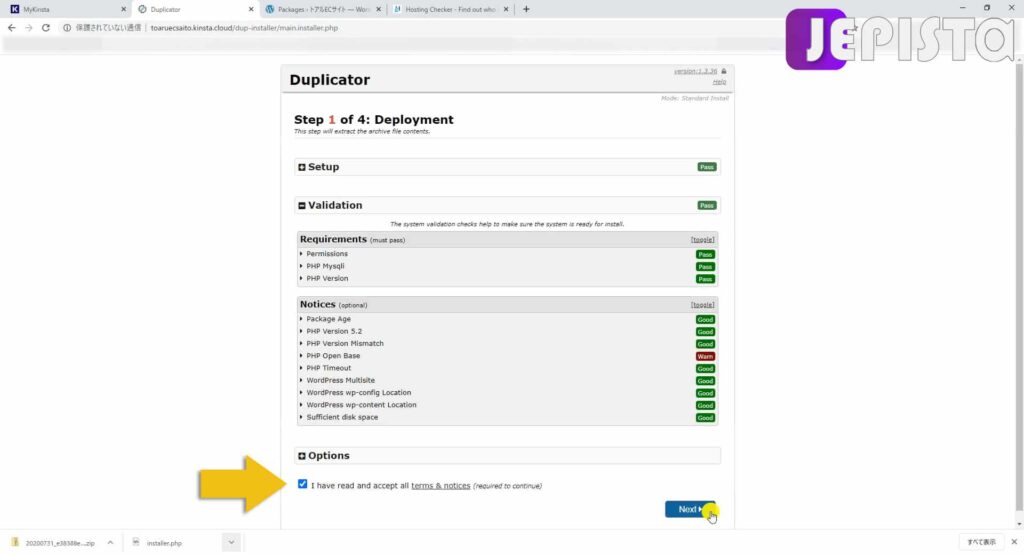Switch to the Duplicator tab
1024x554 pixels.
pyautogui.click(x=195, y=9)
